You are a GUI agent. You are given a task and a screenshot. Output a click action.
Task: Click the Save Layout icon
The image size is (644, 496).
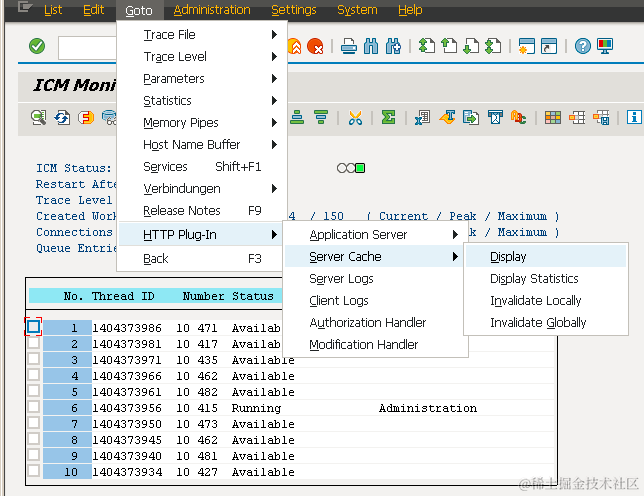pyautogui.click(x=601, y=117)
